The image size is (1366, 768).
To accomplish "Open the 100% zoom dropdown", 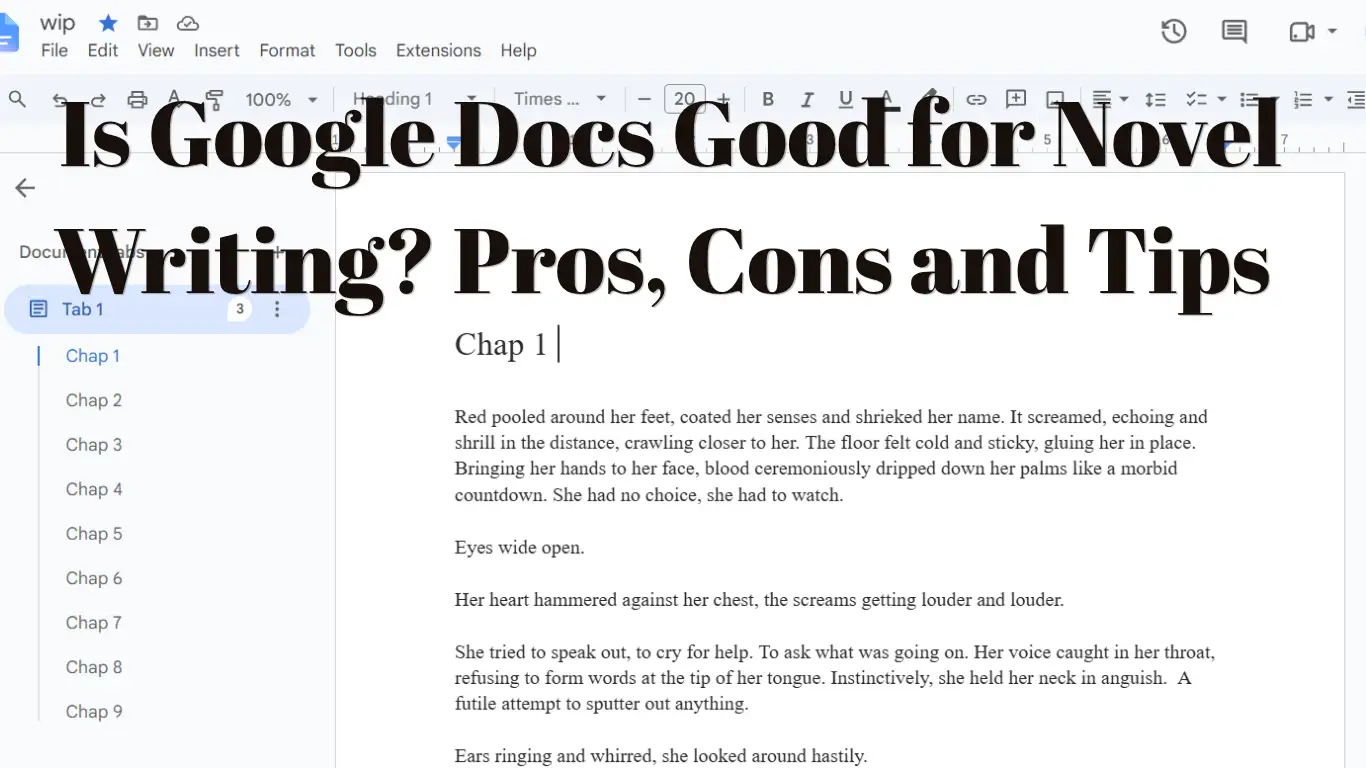I will 281,99.
